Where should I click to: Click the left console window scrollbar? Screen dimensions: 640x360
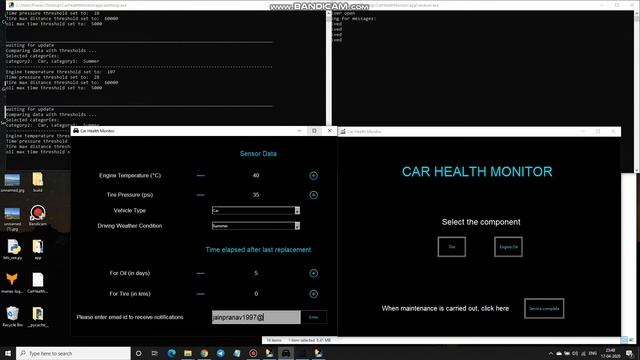[x=329, y=68]
